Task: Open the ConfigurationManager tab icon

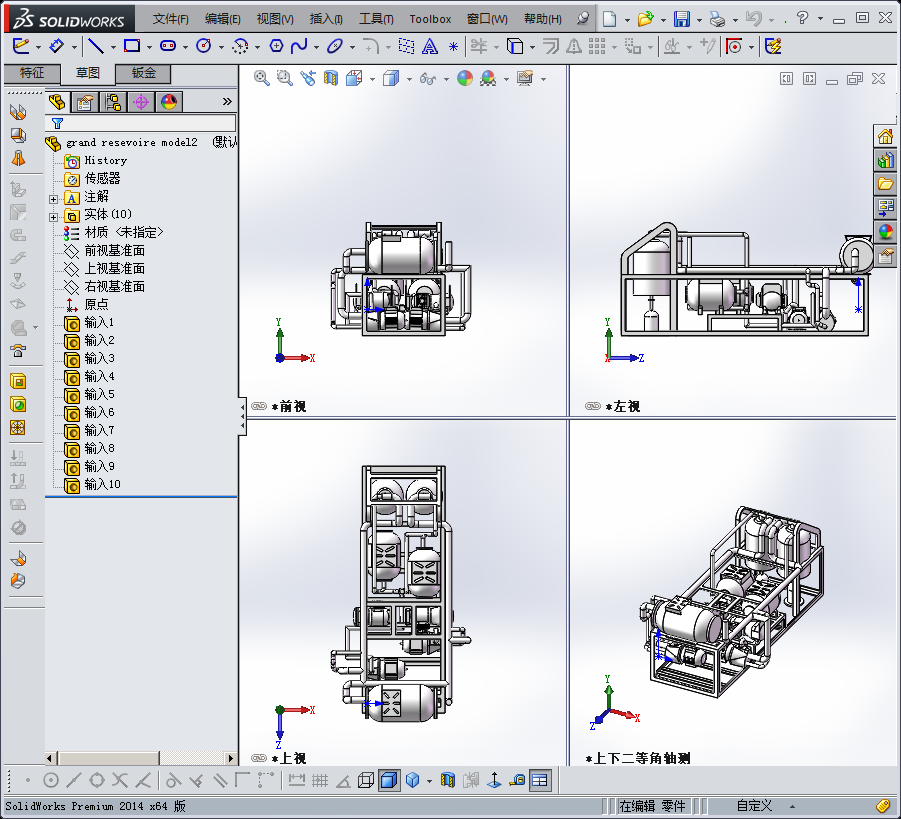Action: pos(113,102)
